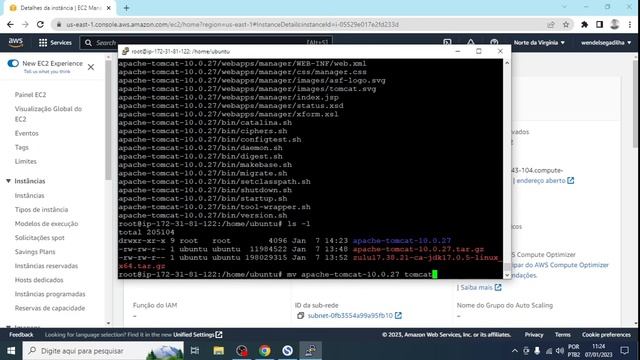The image size is (640, 360).
Task: Open the AWS logo home link
Action: click(16, 42)
